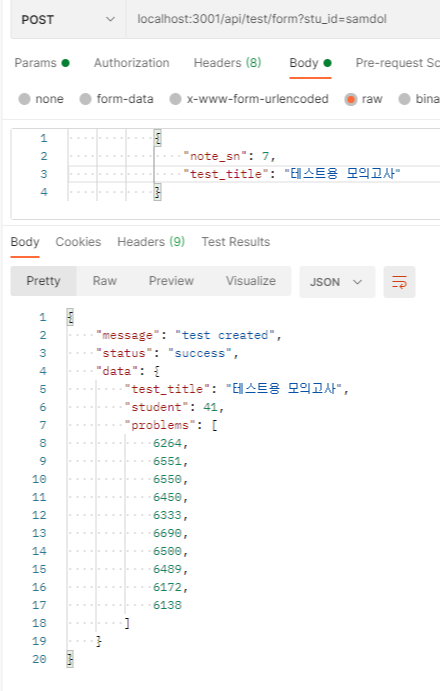Click the response "test_title" line
440x691 pixels.
(x=237, y=389)
